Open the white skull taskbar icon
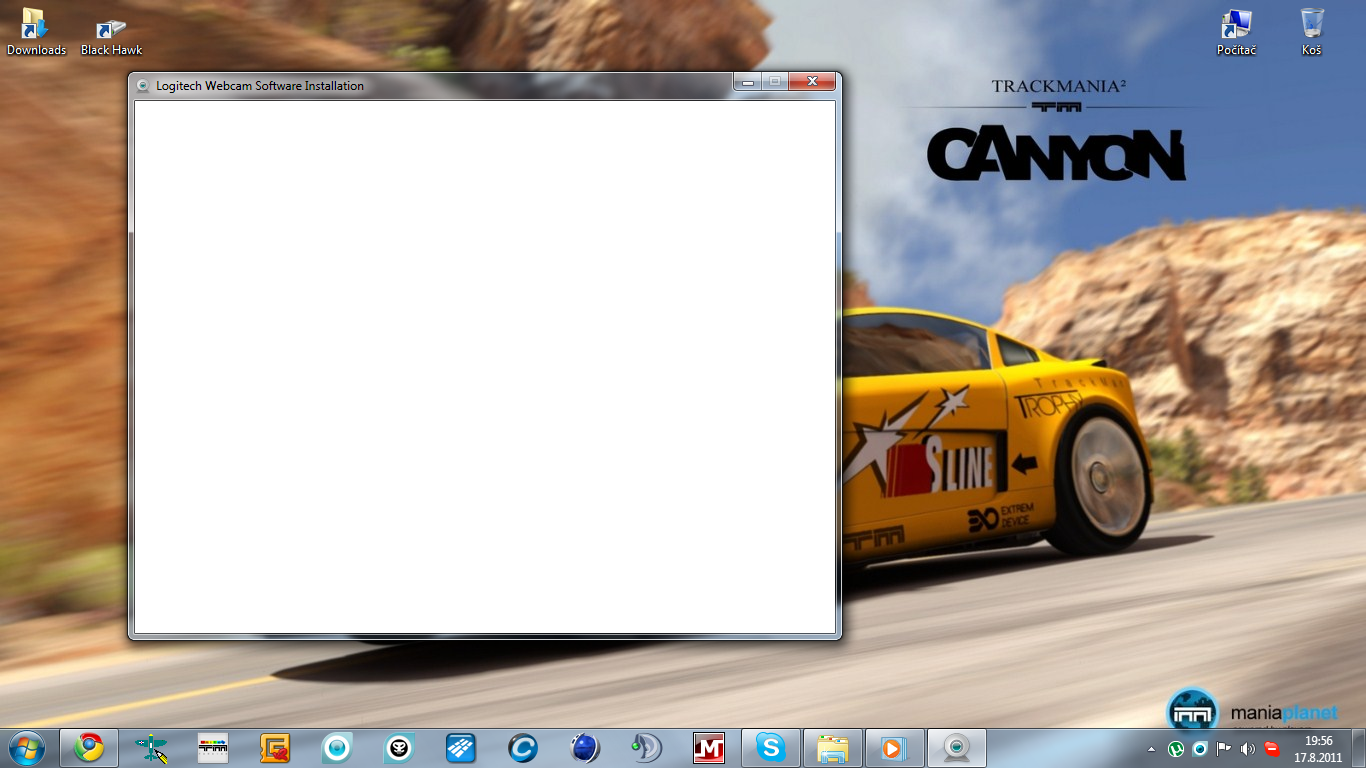This screenshot has width=1366, height=768. pos(399,747)
